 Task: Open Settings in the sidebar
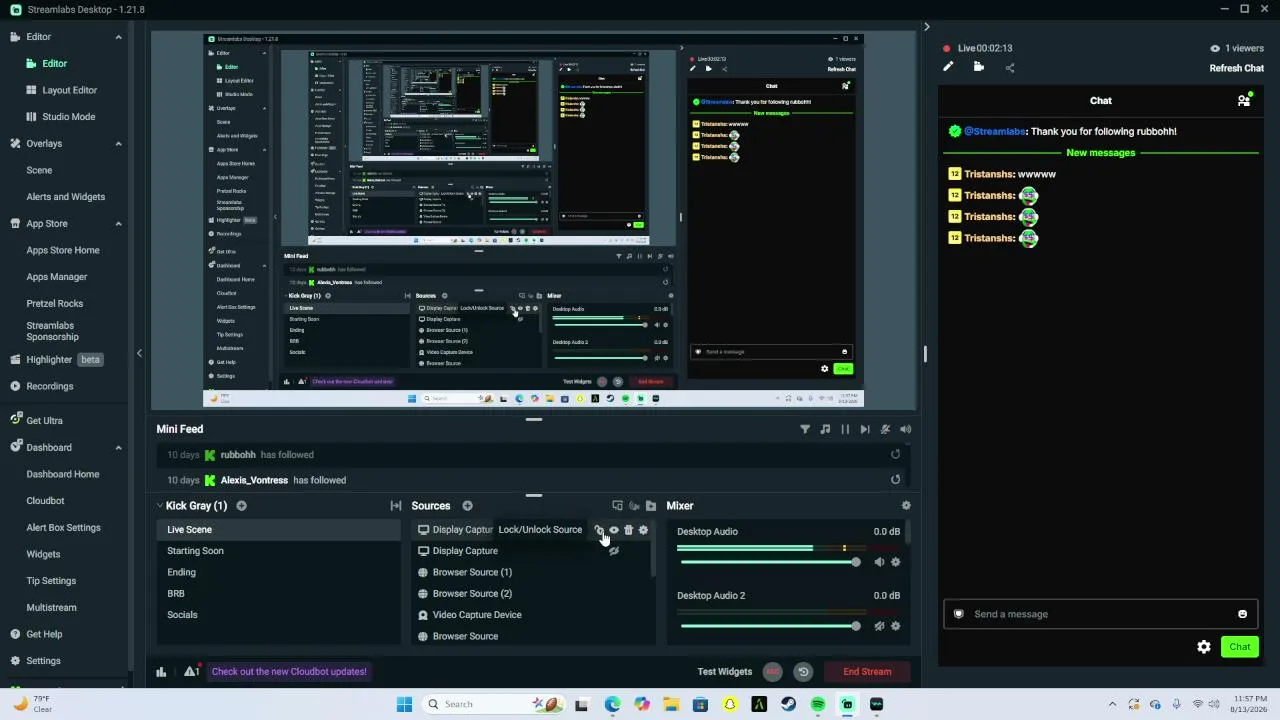coord(44,661)
